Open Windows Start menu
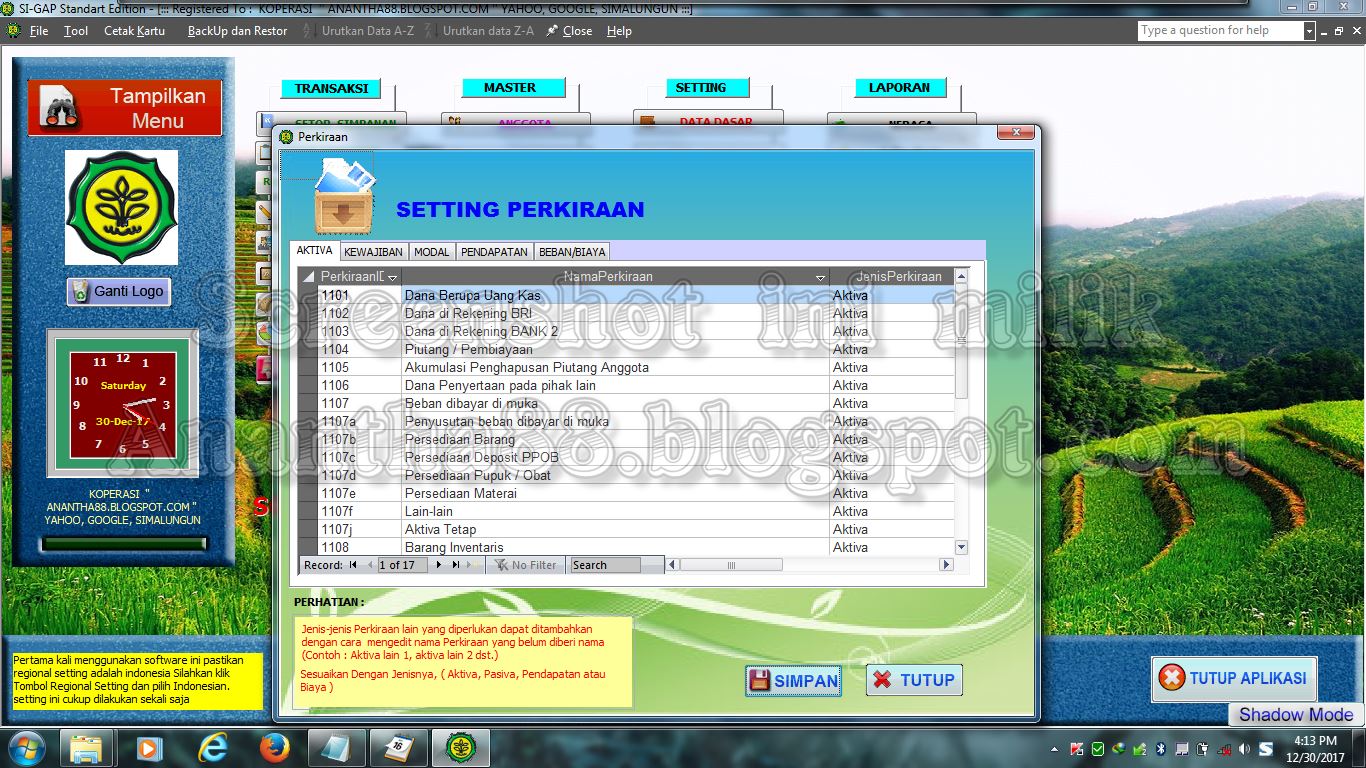This screenshot has height=768, width=1366. 25,748
